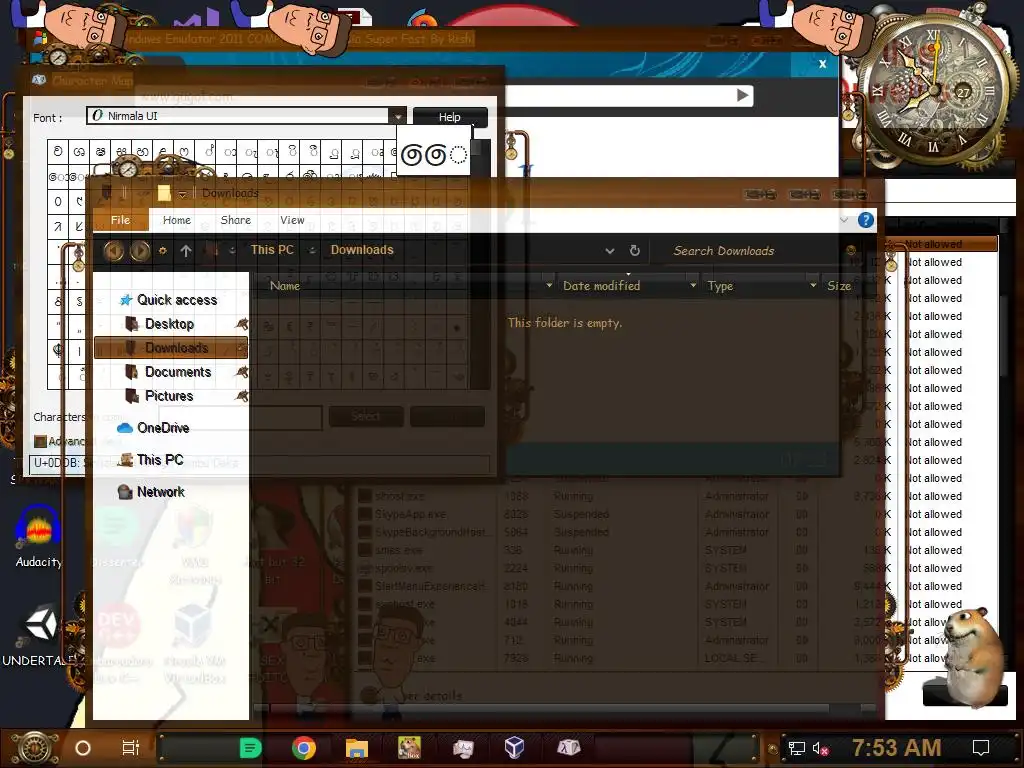
Task: Open the steampunk Start button
Action: (x=35, y=748)
